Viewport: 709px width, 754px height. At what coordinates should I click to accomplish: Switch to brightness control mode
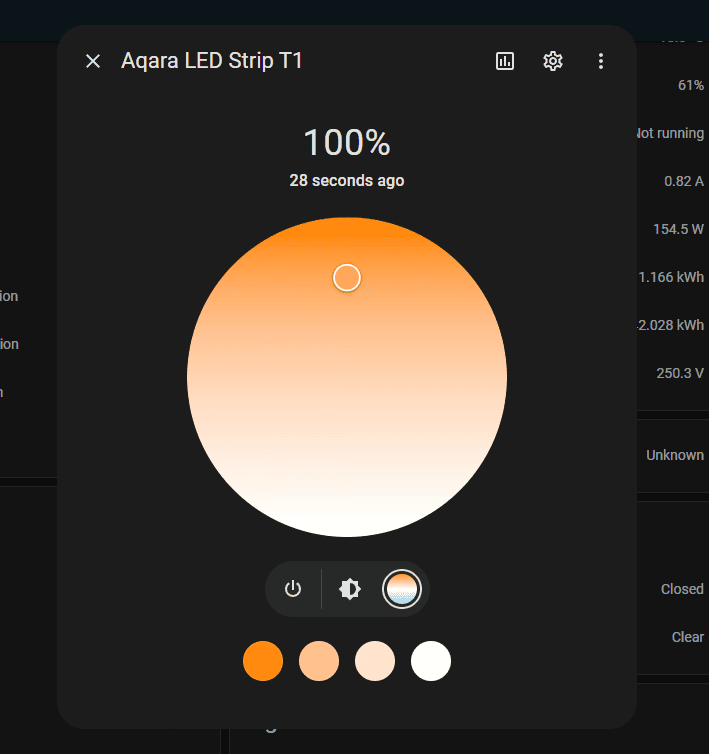(350, 589)
